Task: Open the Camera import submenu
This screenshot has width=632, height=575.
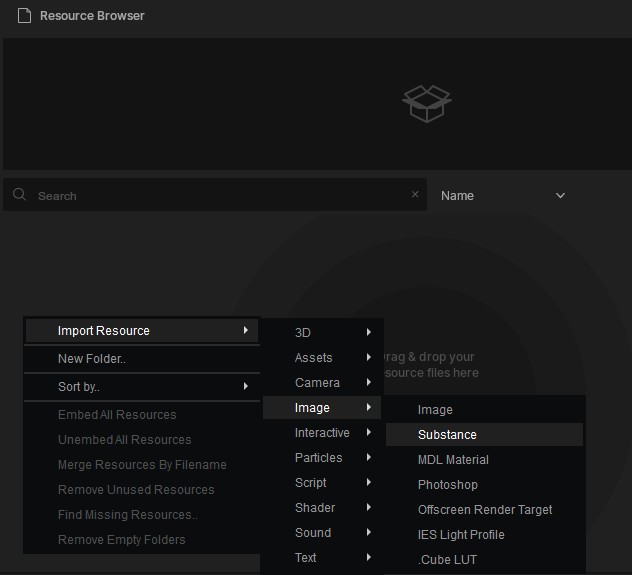Action: [322, 383]
